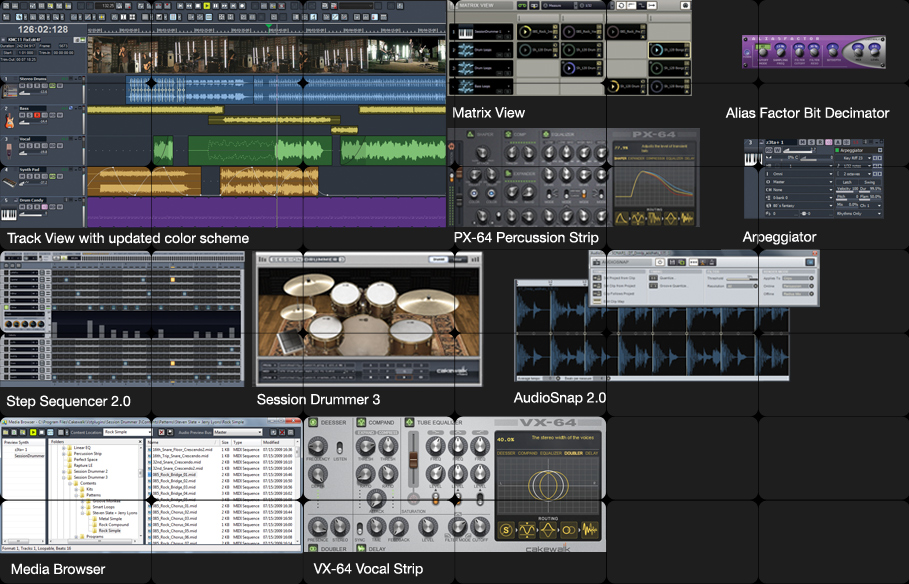Viewport: 909px width, 584px height.
Task: Click the large ride cymbal in Session Drummer
Action: pyautogui.click(x=428, y=302)
